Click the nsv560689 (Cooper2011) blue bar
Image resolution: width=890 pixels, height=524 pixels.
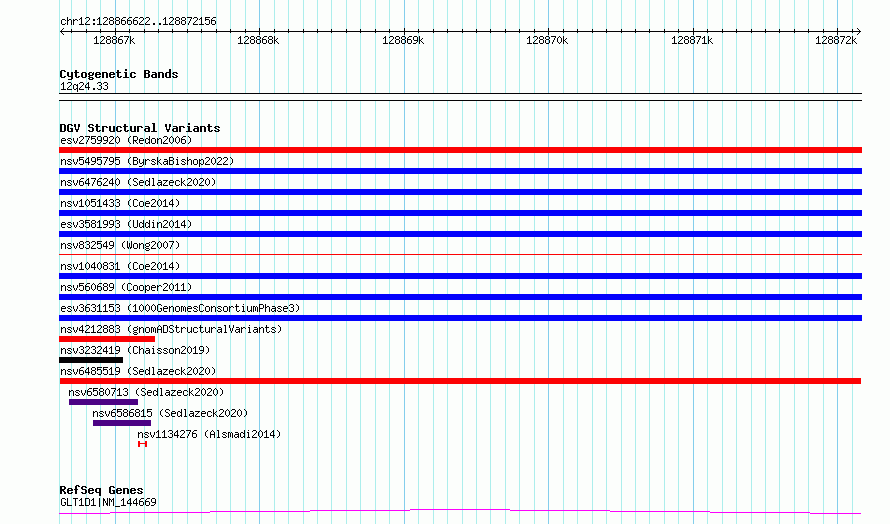coord(460,297)
